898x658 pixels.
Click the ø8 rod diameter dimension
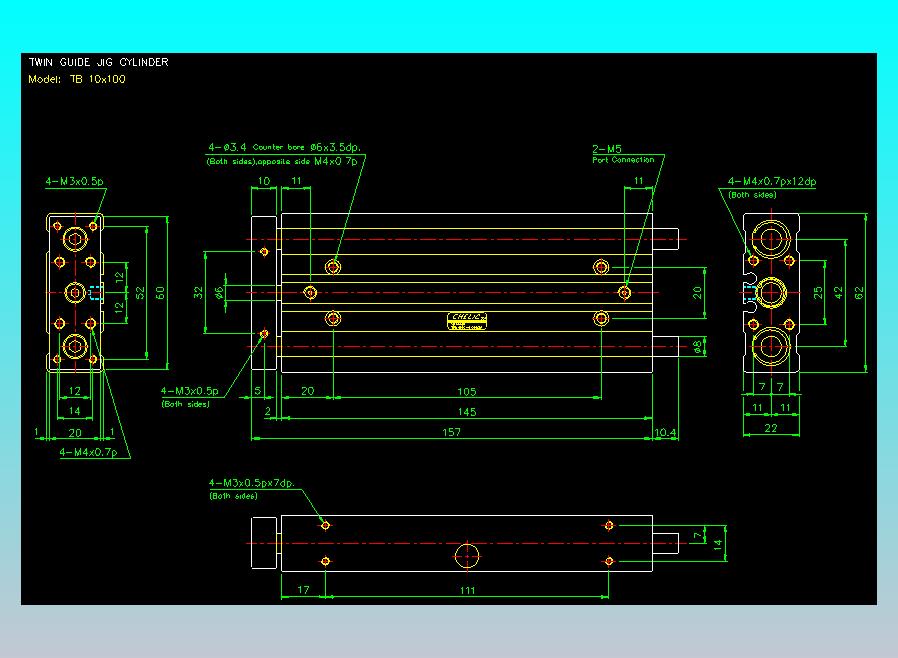pos(699,345)
